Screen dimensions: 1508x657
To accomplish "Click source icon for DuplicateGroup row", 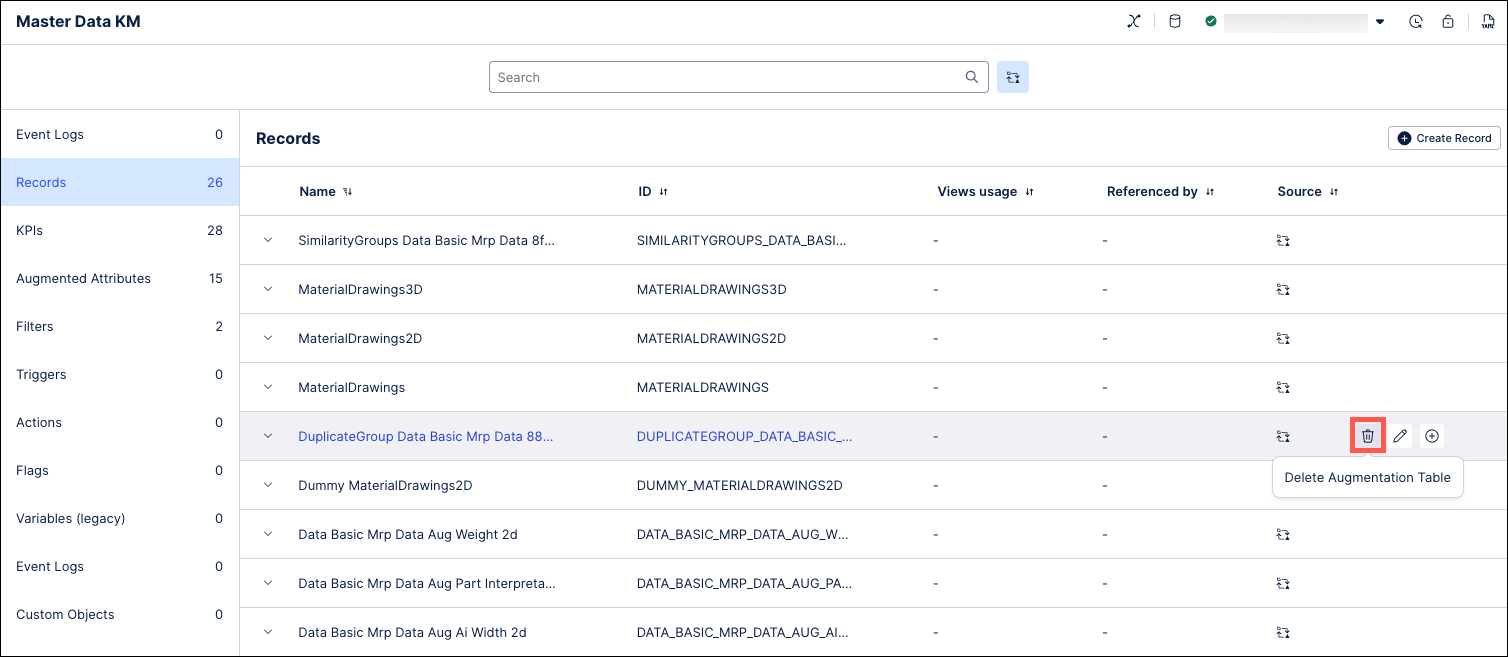I will 1284,436.
